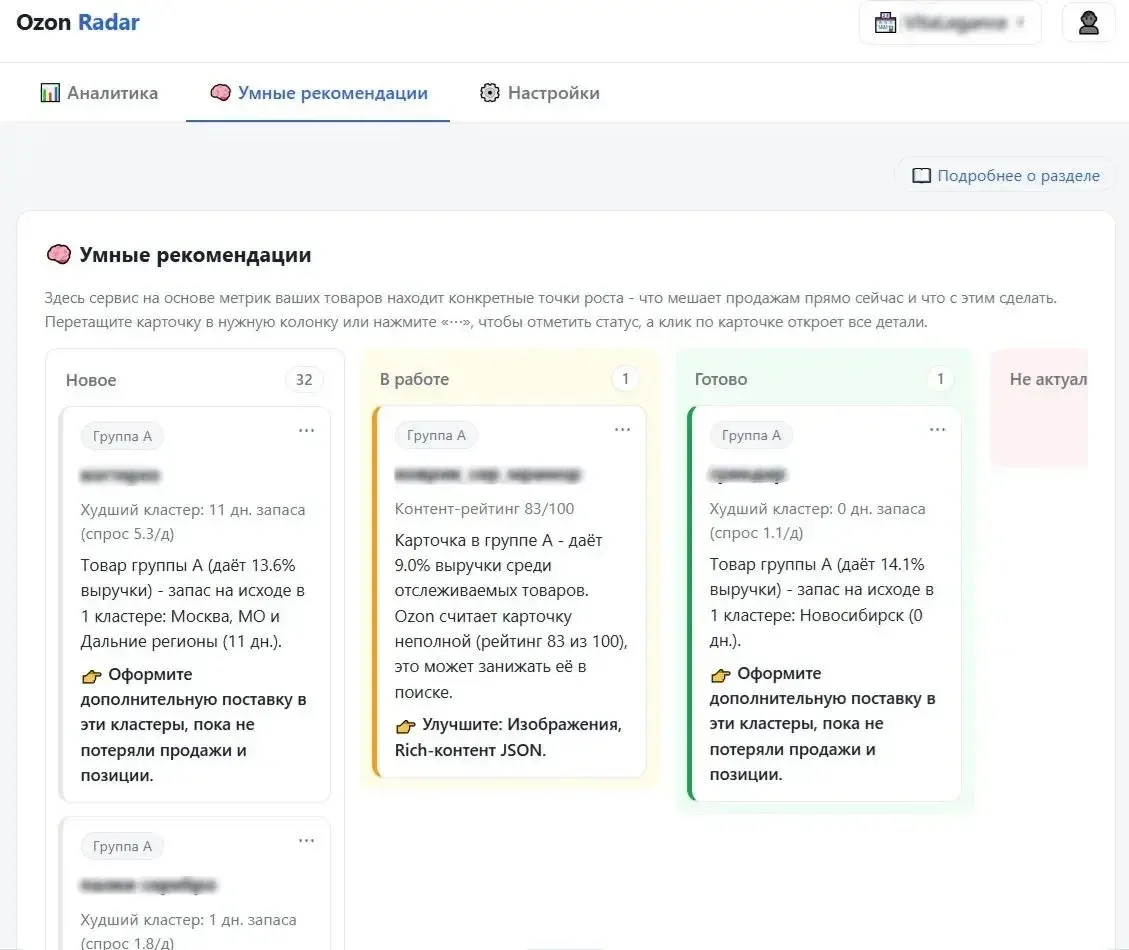Click the bar chart icon next to Аналитика
1129x950 pixels.
[50, 93]
